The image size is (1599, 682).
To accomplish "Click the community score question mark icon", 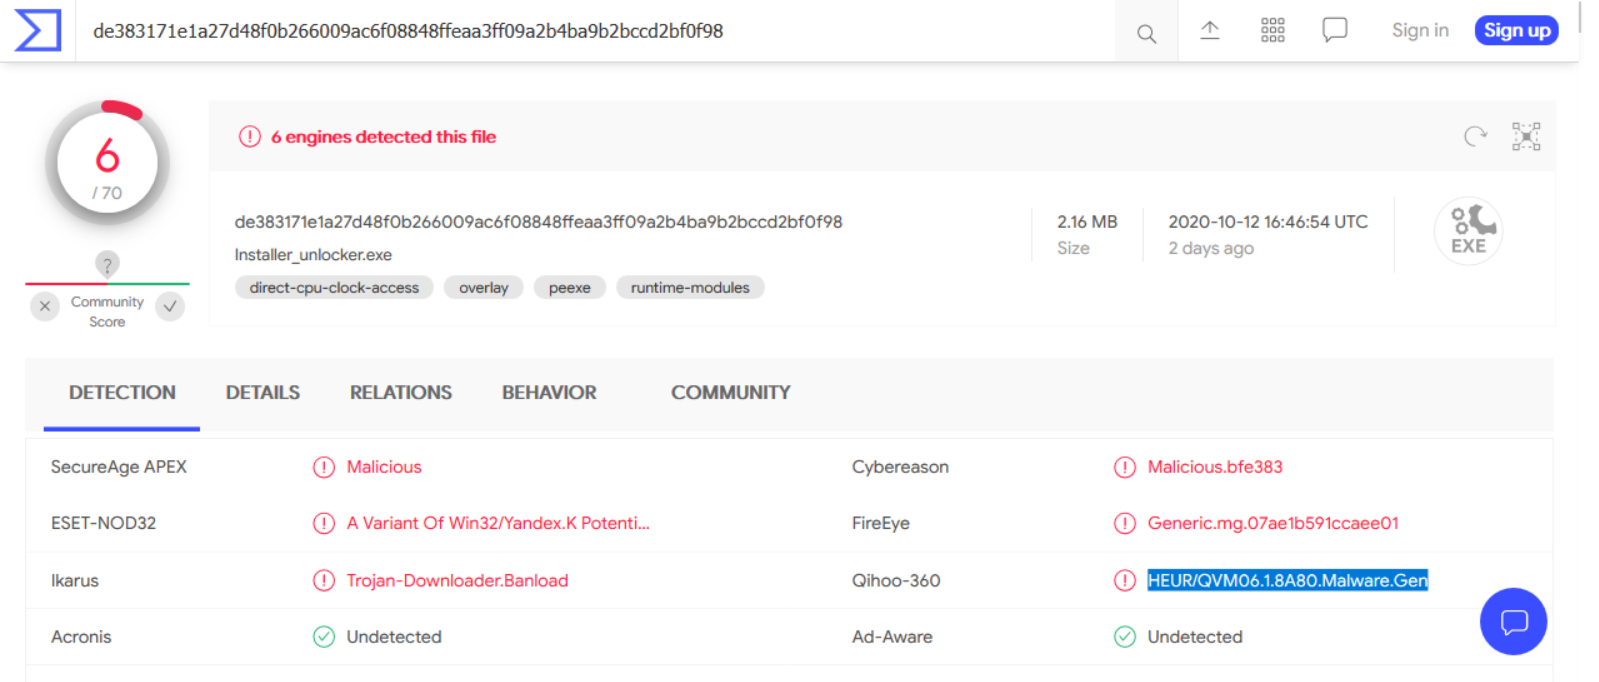I will [107, 264].
